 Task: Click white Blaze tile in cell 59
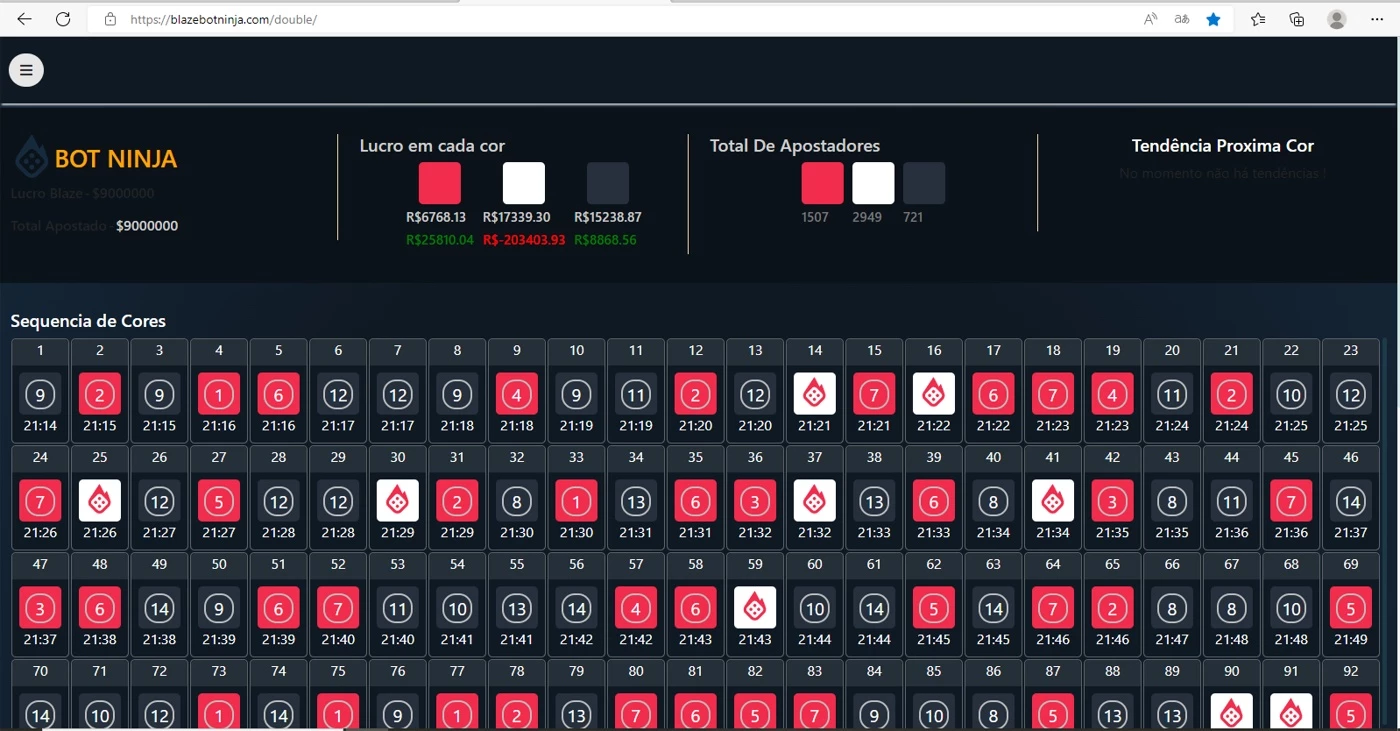(755, 608)
